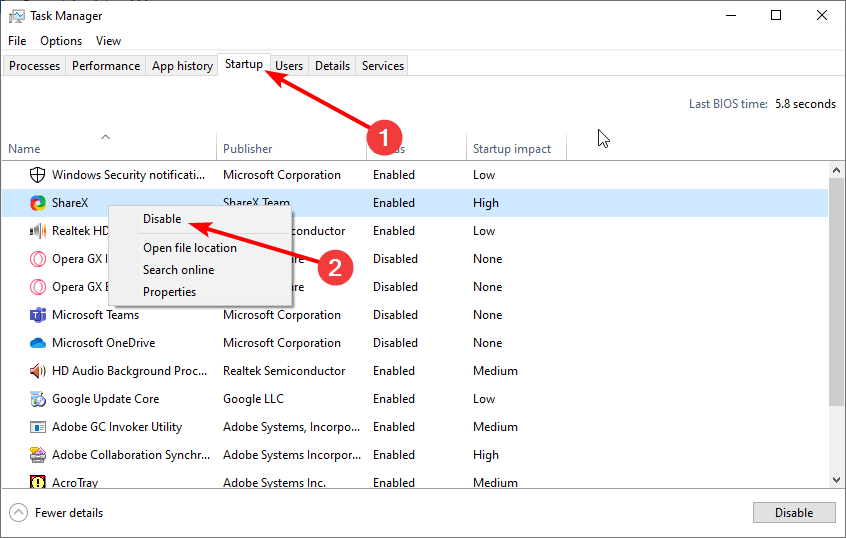Choose Properties in the context menu
Viewport: 846px width, 538px height.
tap(169, 292)
